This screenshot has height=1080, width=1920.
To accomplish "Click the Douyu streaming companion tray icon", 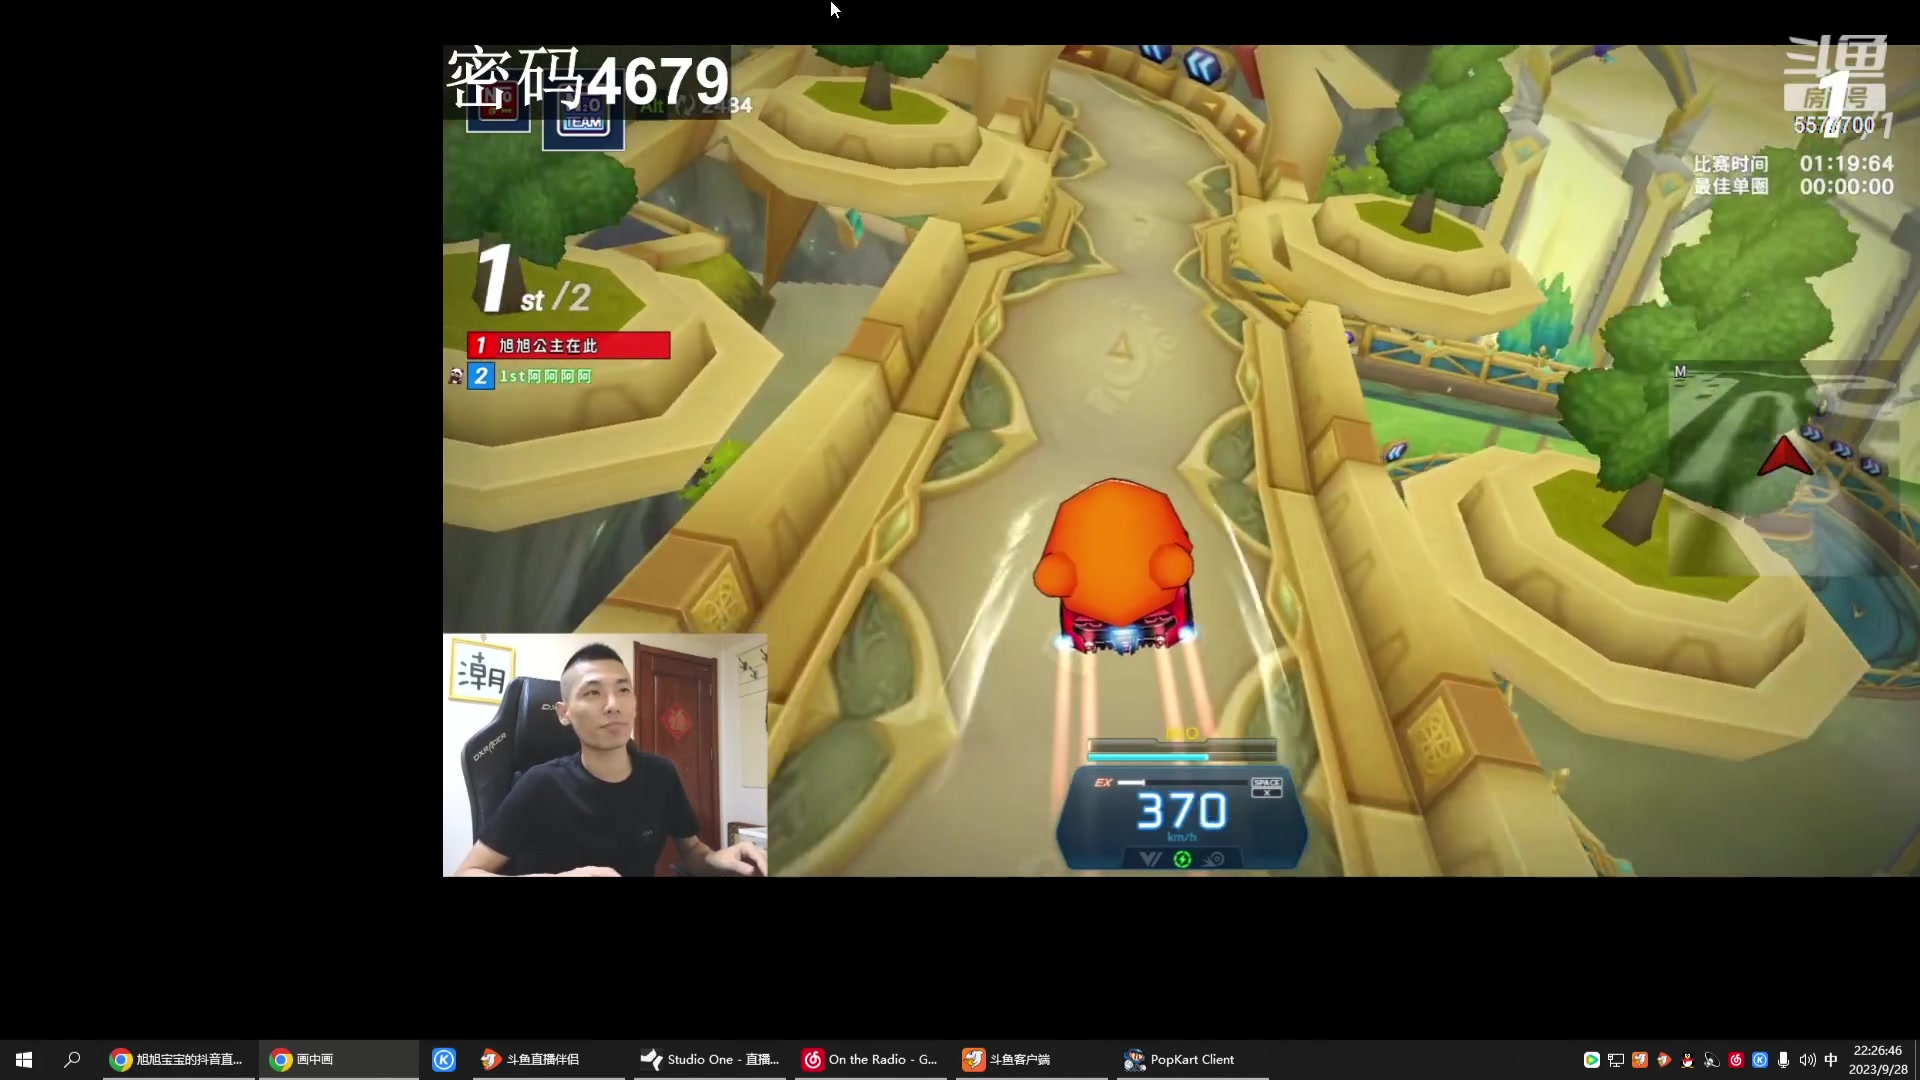I will (x=1663, y=1060).
